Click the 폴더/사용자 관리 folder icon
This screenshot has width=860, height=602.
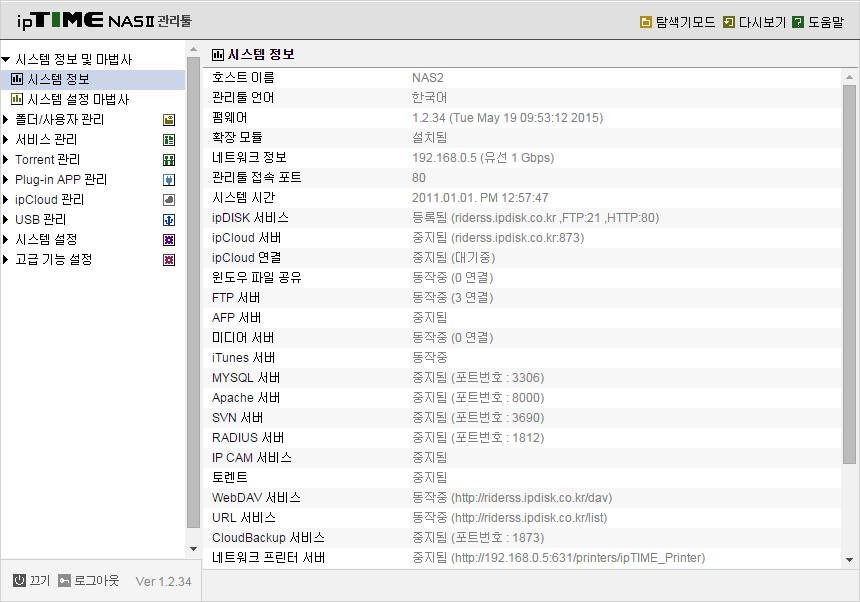(x=169, y=120)
